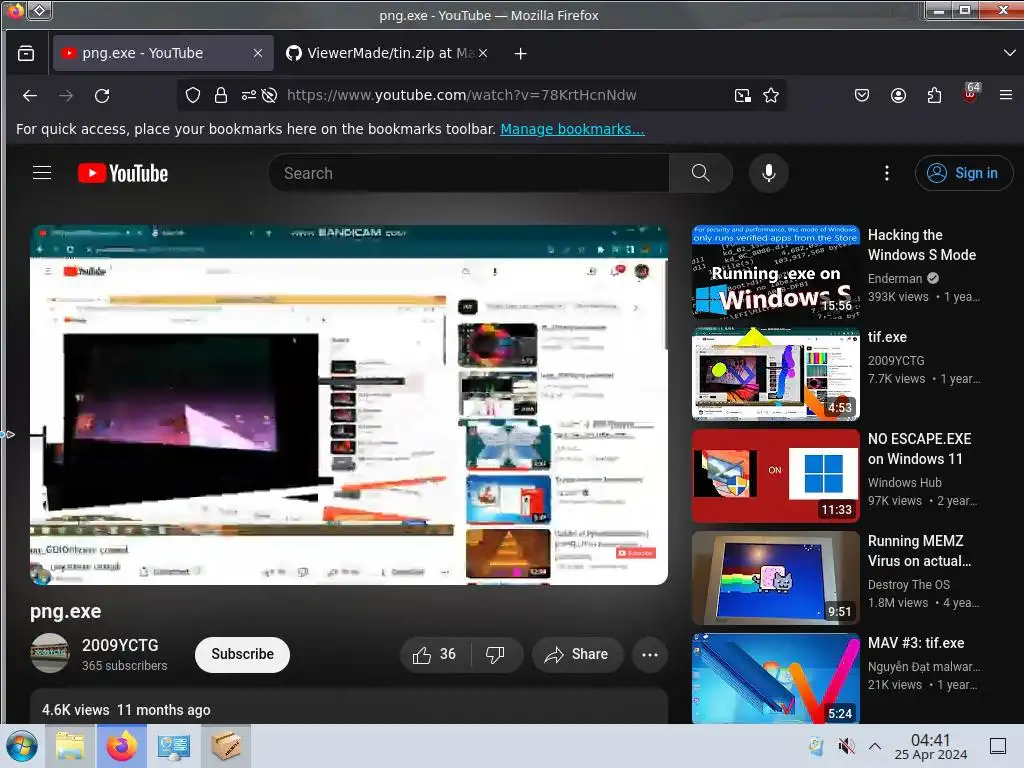List all tabs dropdown arrow
This screenshot has height=768, width=1024.
[x=1009, y=53]
